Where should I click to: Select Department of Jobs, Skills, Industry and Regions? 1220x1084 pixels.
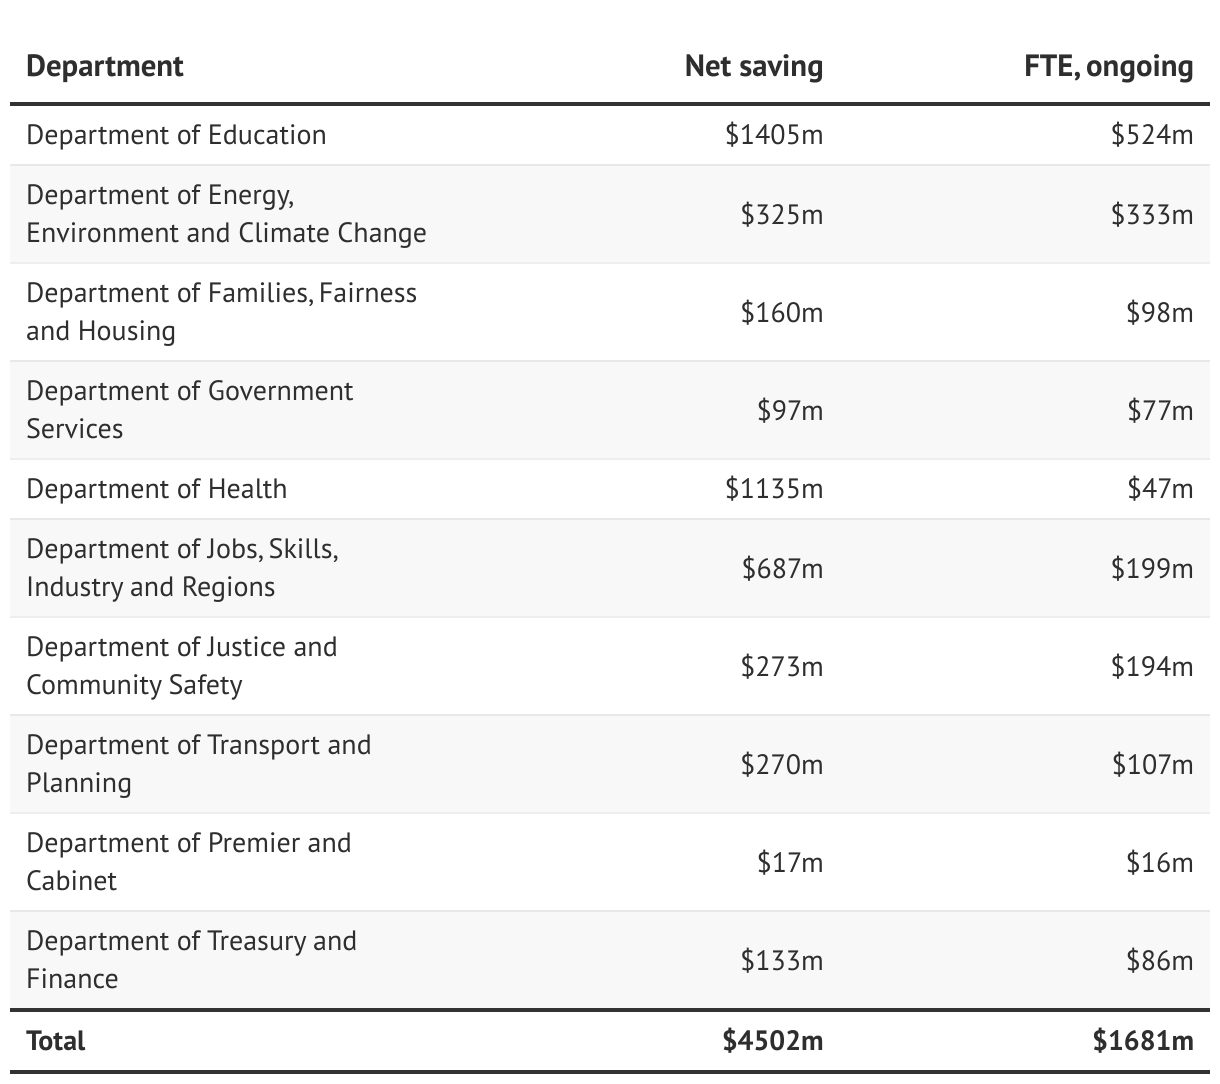pos(182,568)
